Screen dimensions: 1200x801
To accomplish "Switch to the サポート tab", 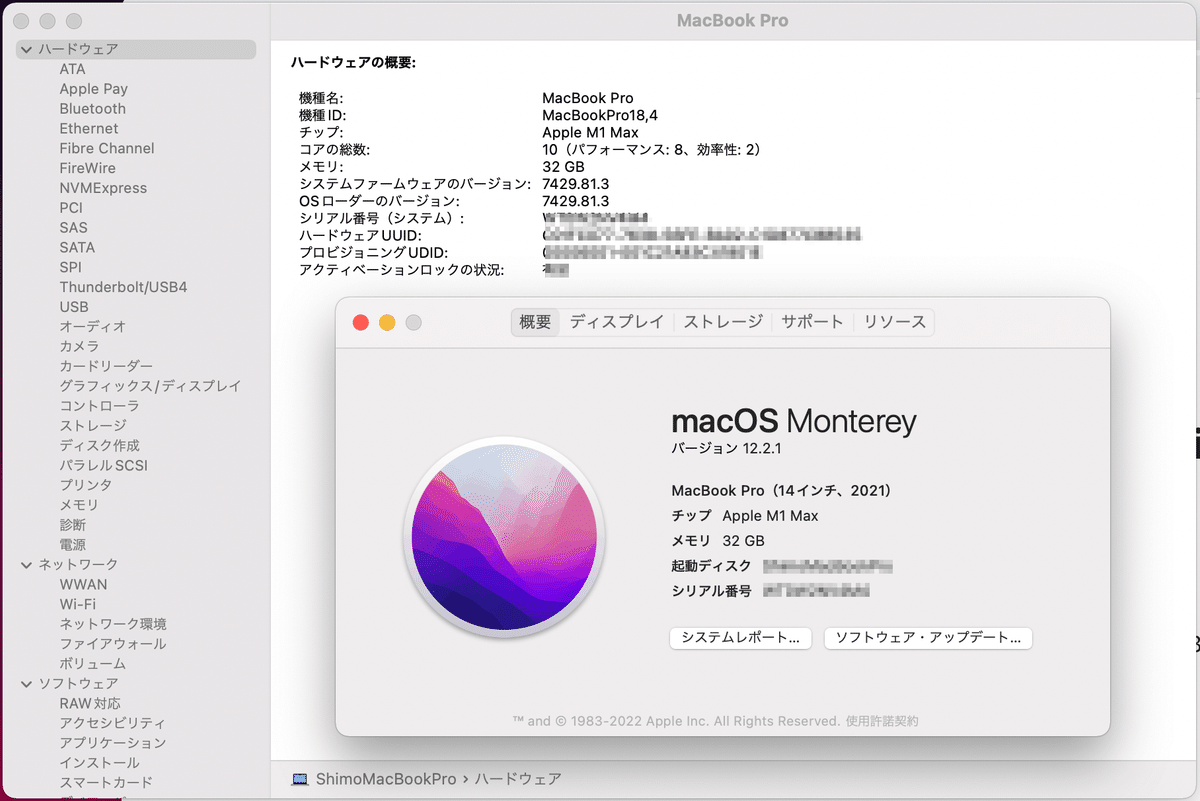I will (x=812, y=322).
